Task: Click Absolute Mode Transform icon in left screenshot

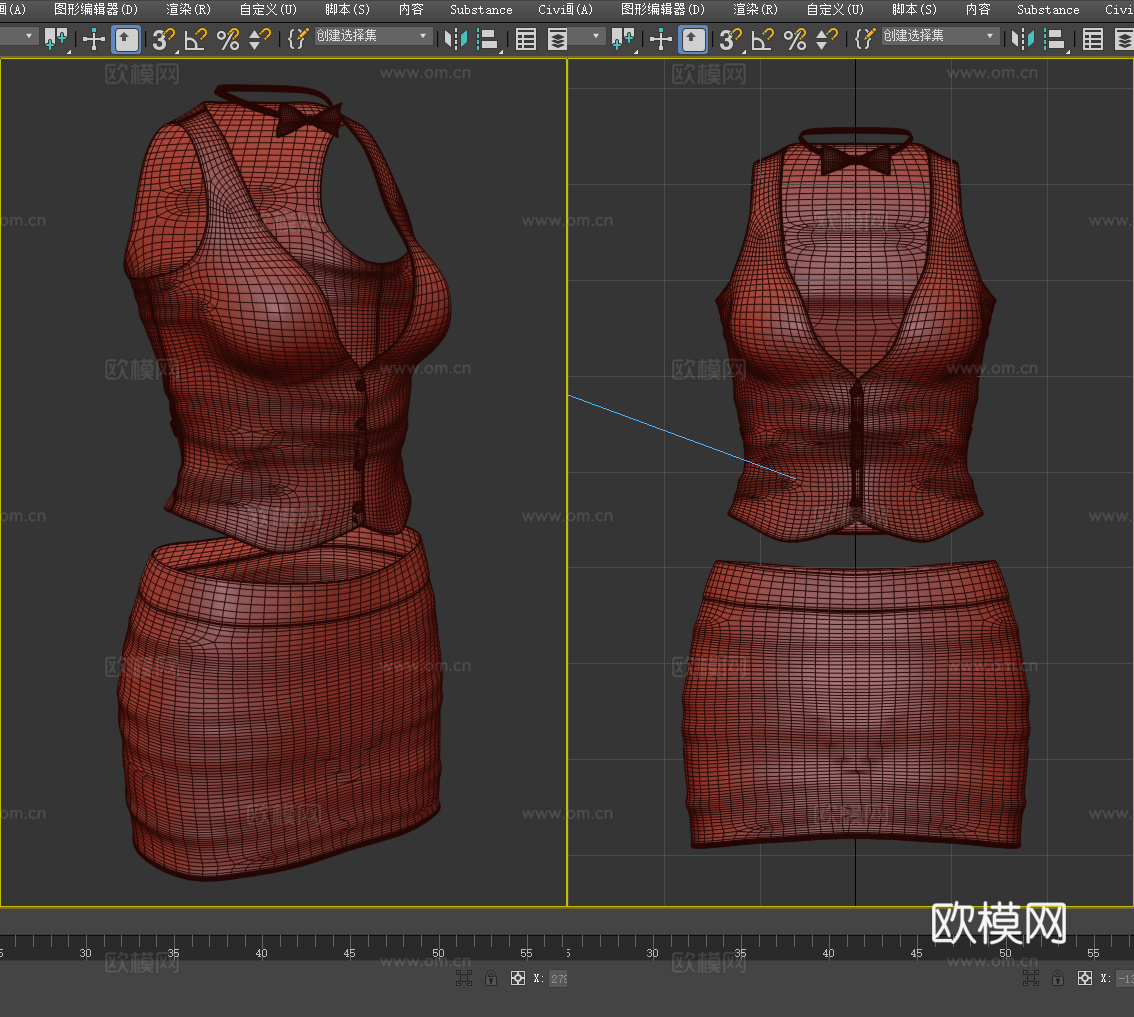Action: (518, 979)
